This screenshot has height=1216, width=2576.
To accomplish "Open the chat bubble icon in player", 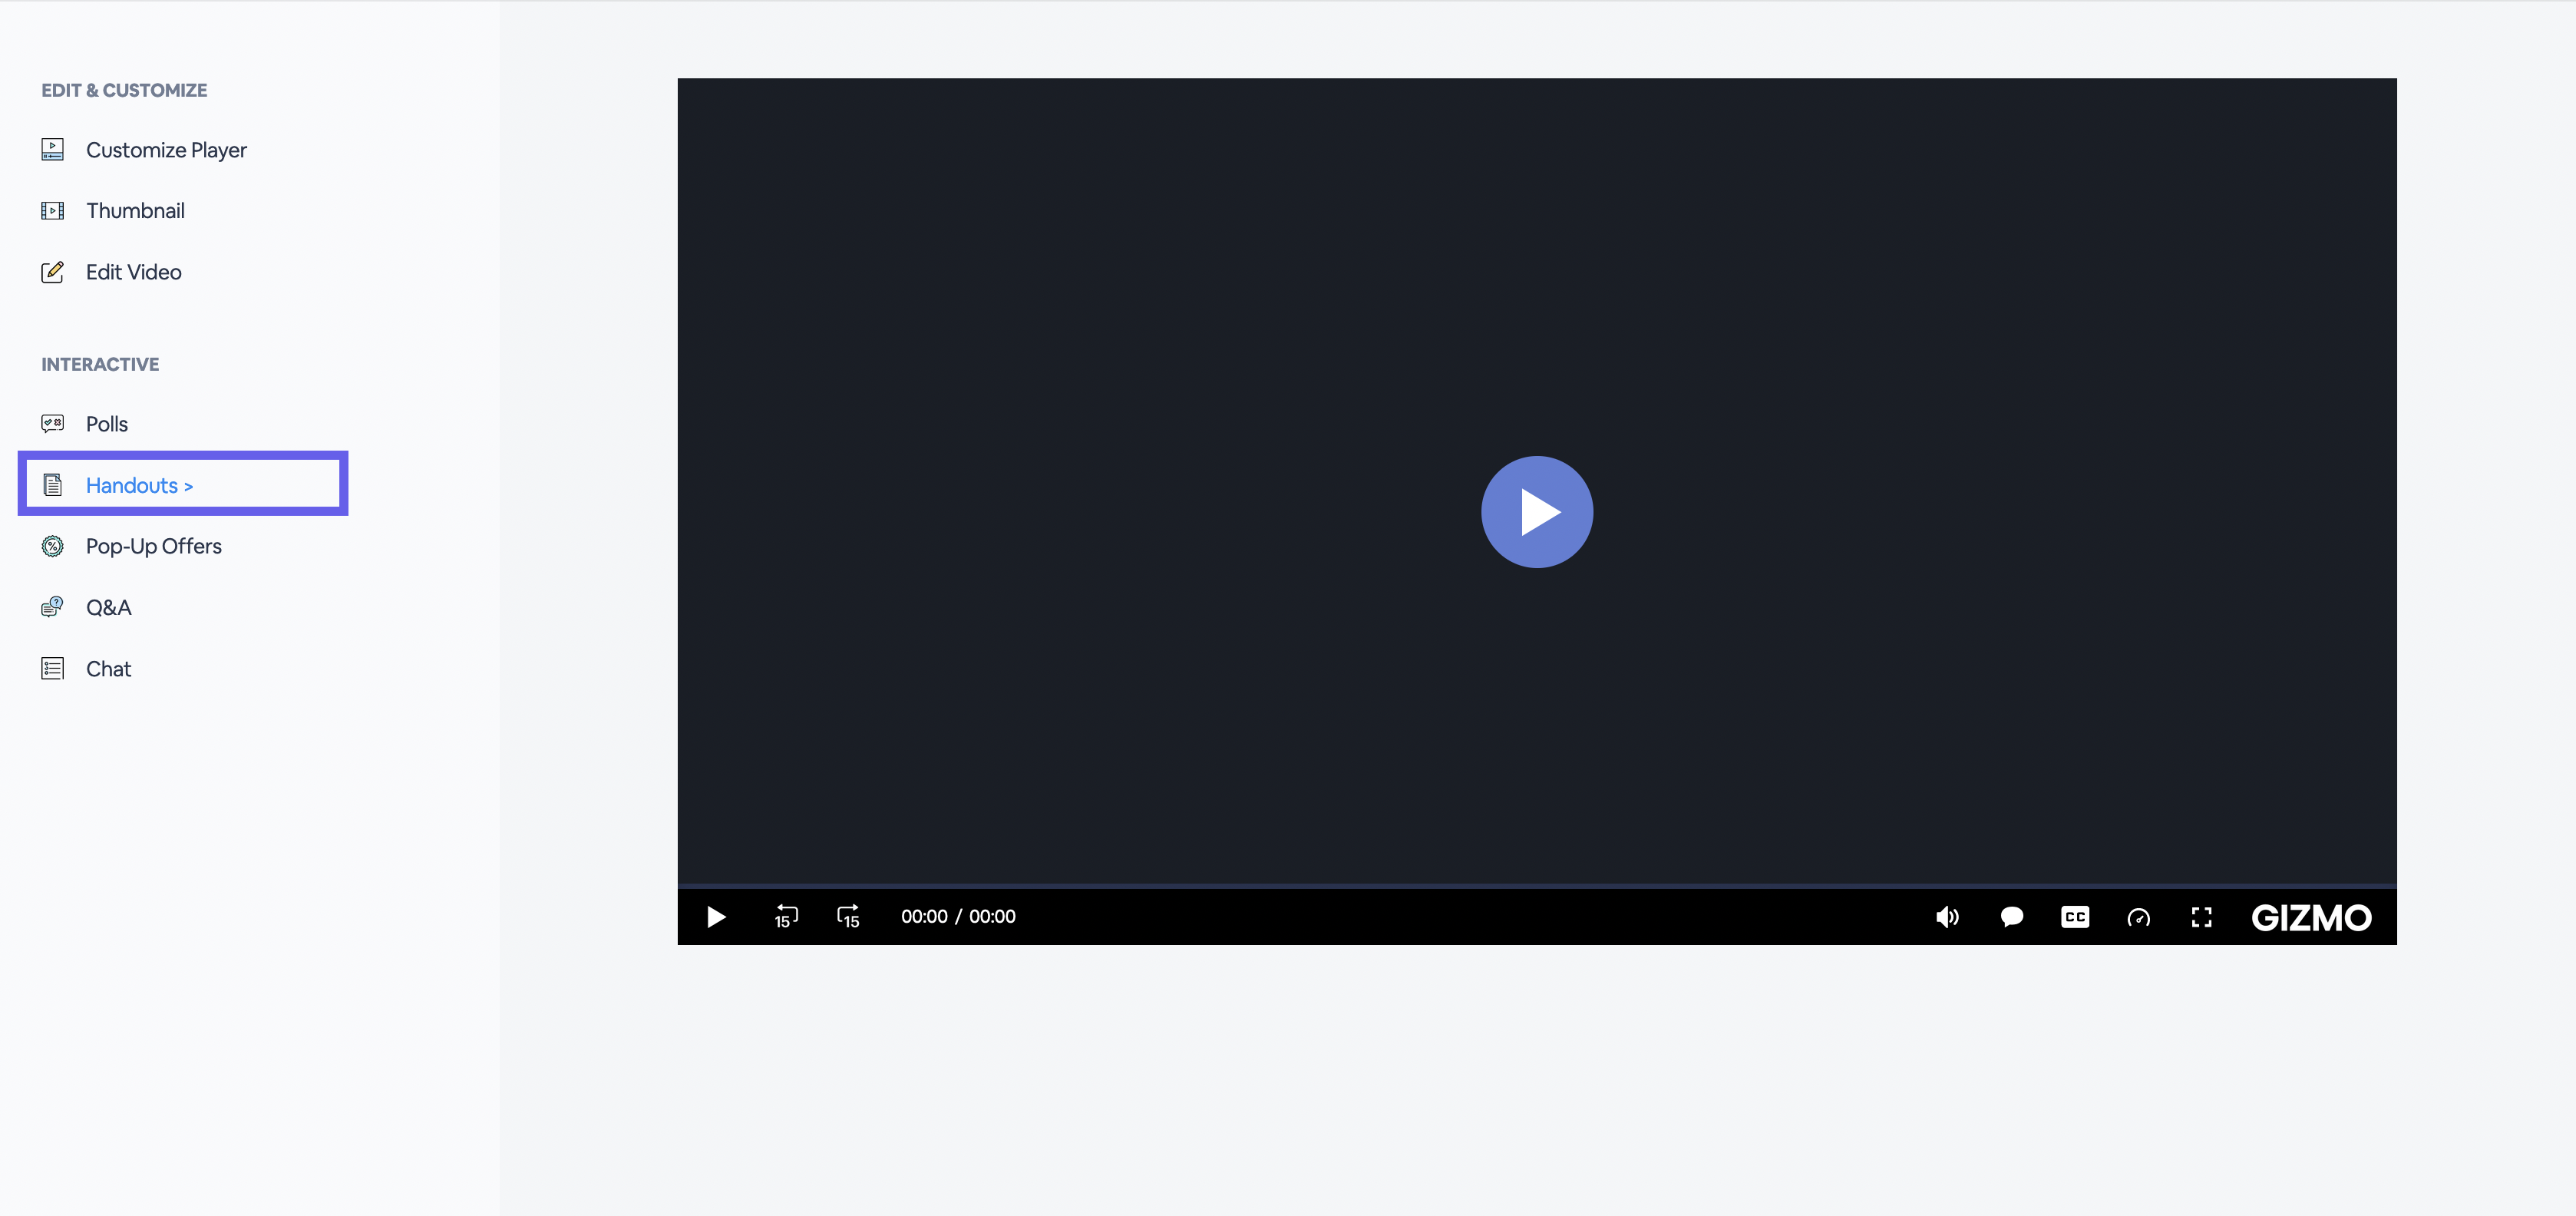I will point(2011,917).
